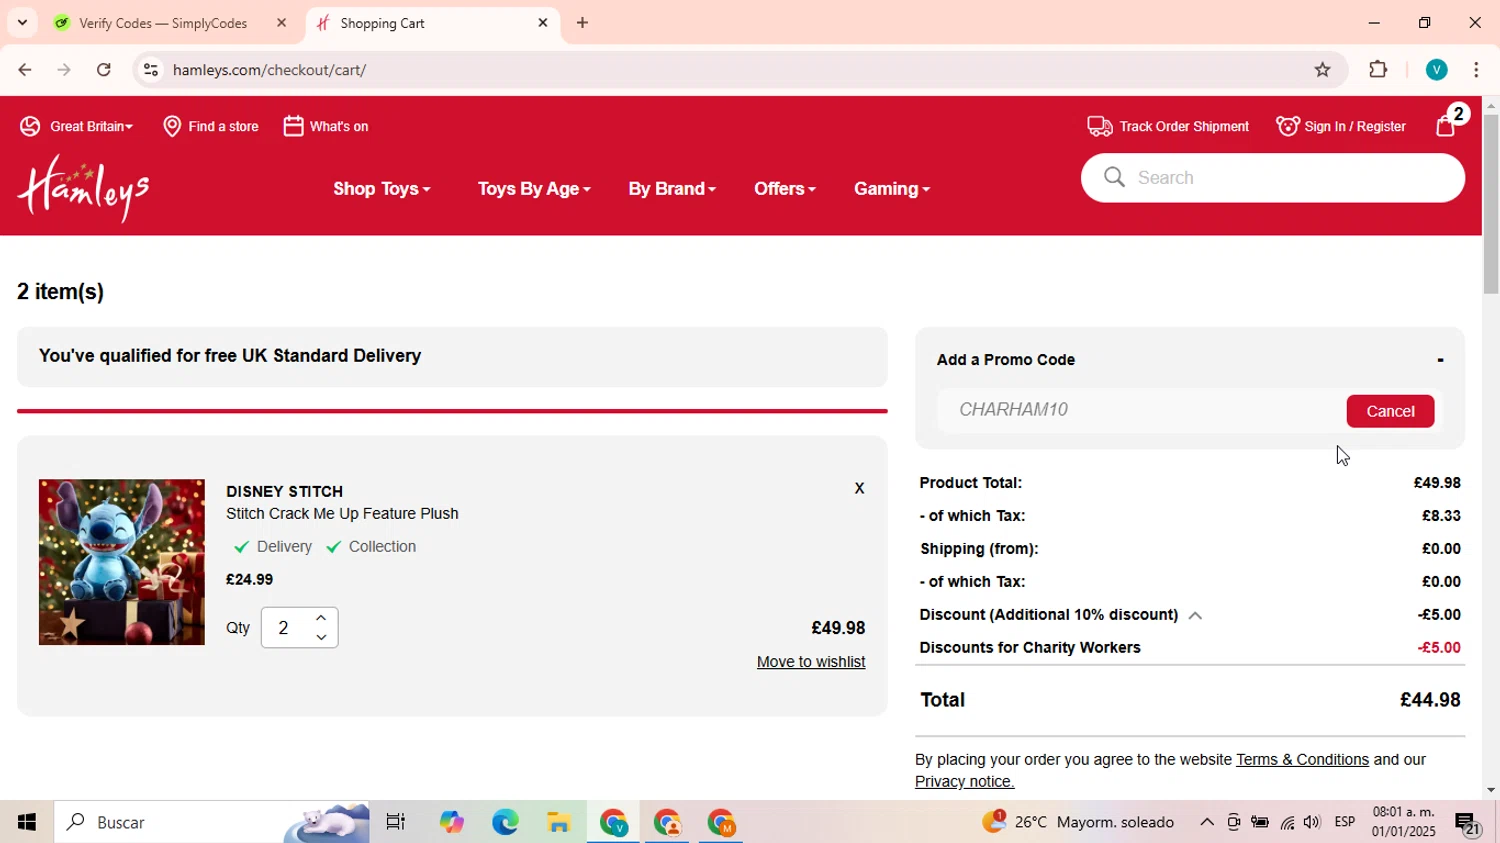Click the CHARHAM10 promo code field
The height and width of the screenshot is (843, 1500).
1140,410
